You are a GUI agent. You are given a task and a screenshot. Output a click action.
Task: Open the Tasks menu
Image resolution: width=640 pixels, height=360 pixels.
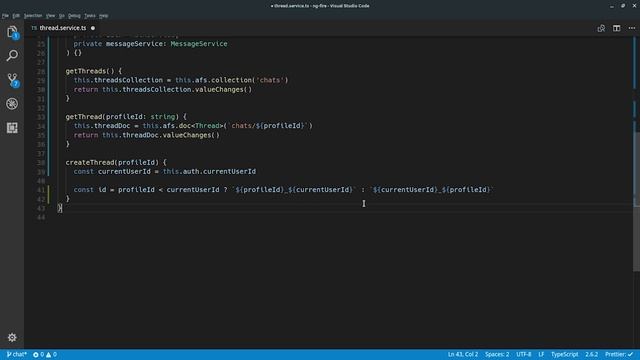pyautogui.click(x=90, y=16)
